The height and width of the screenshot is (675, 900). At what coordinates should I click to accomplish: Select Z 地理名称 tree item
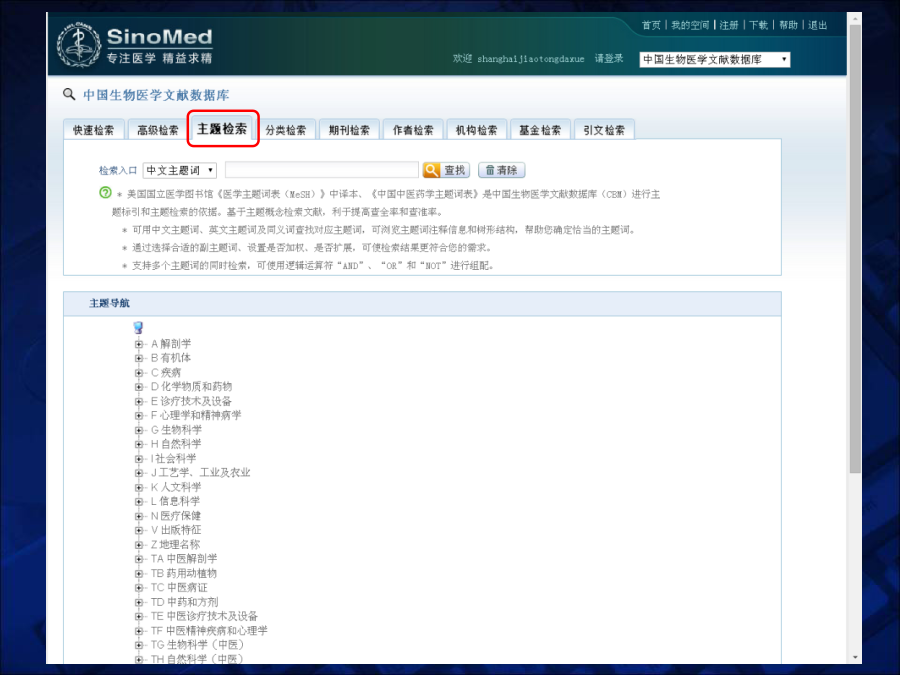[176, 544]
